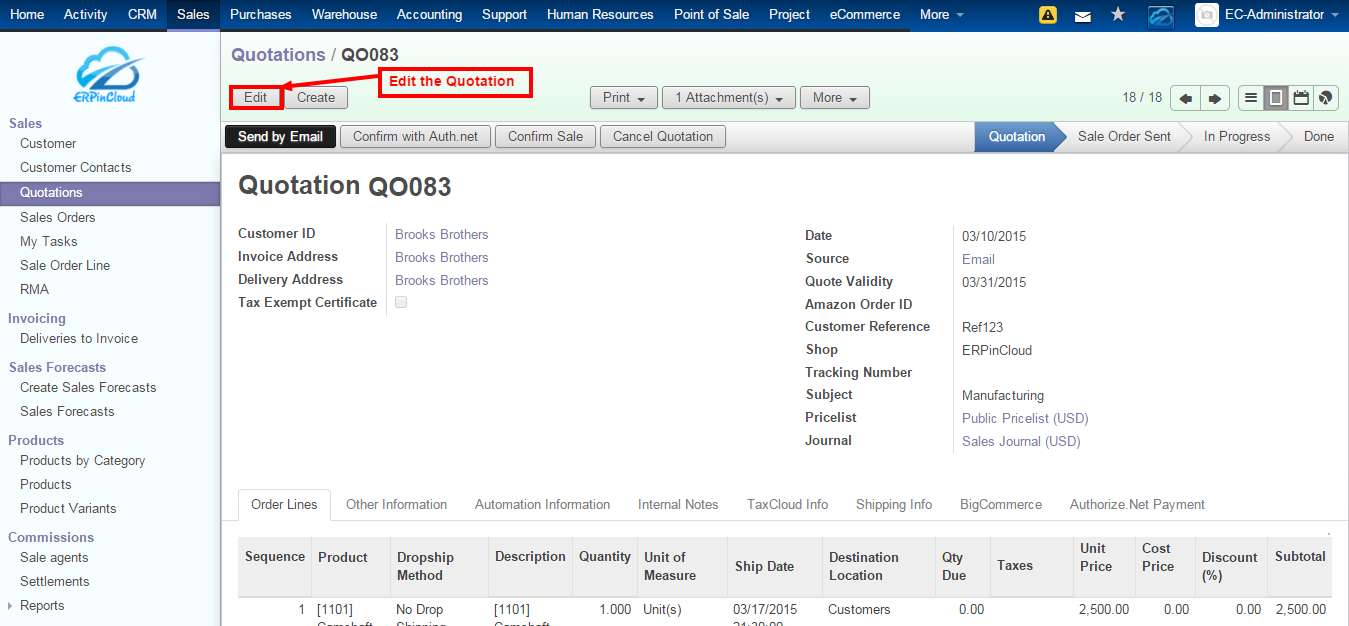Screen dimensions: 1349x626
Task: Open the Sales Journal (USD) link
Action: pyautogui.click(x=1021, y=442)
